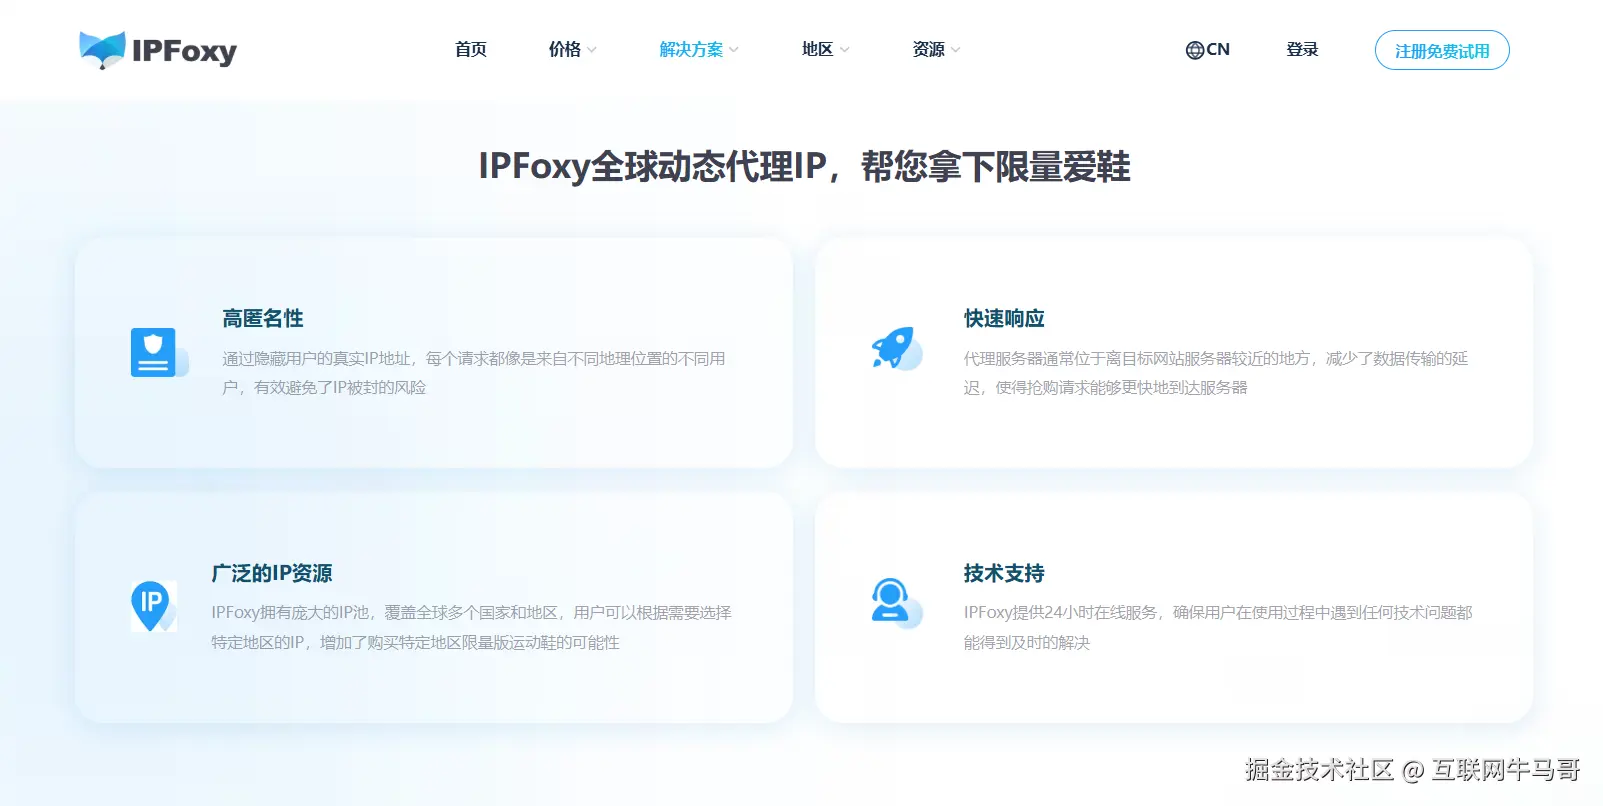This screenshot has width=1603, height=806.
Task: Click the description starting 代理服务器通常位于离目标网站
Action: click(x=1216, y=373)
